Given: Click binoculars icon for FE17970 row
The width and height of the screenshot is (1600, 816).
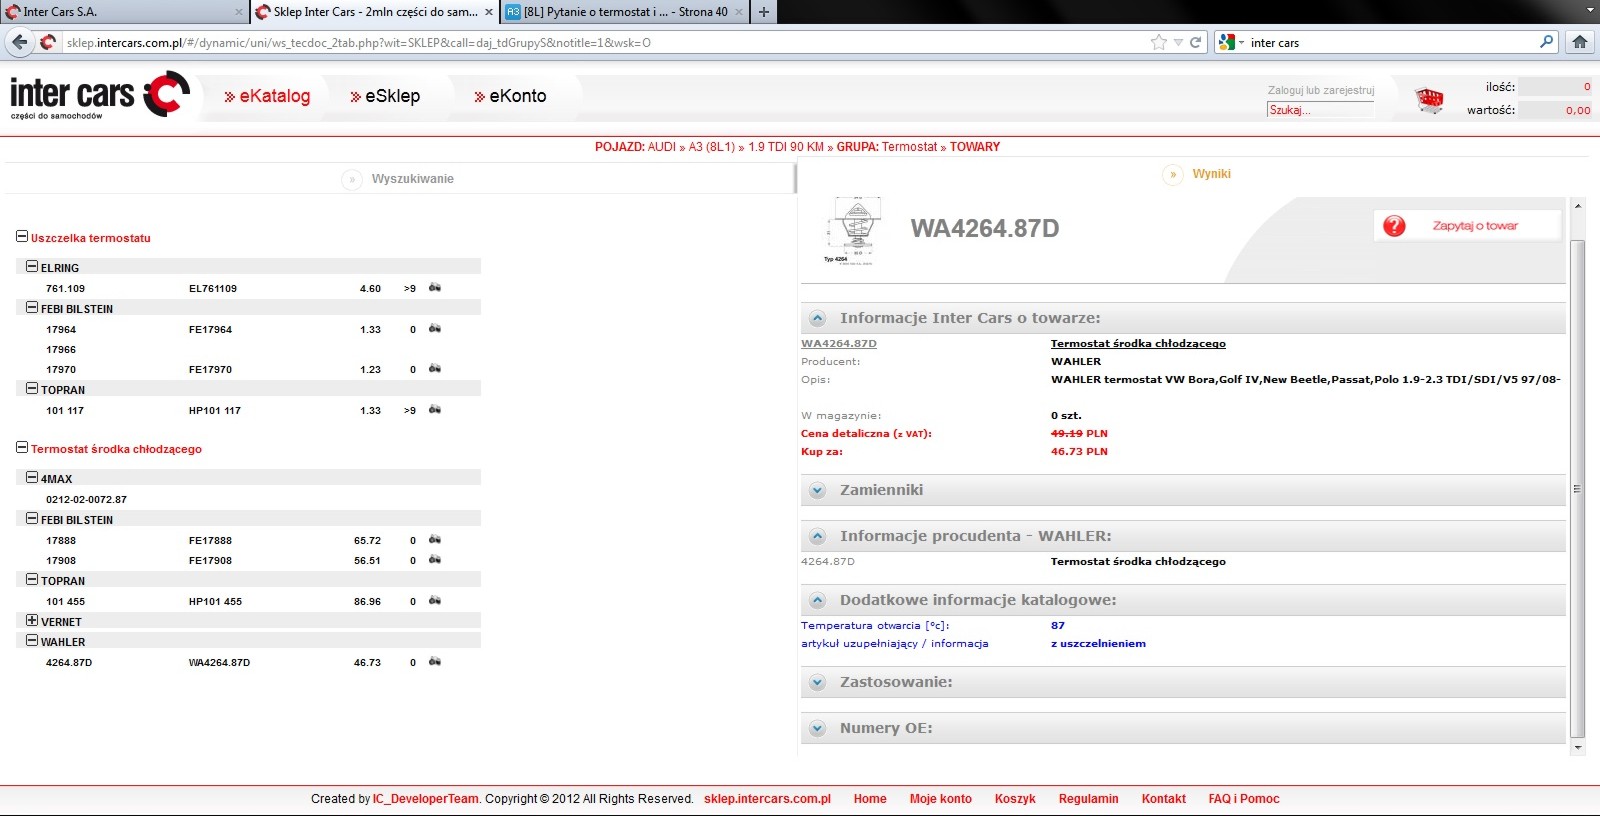Looking at the screenshot, I should pos(435,369).
